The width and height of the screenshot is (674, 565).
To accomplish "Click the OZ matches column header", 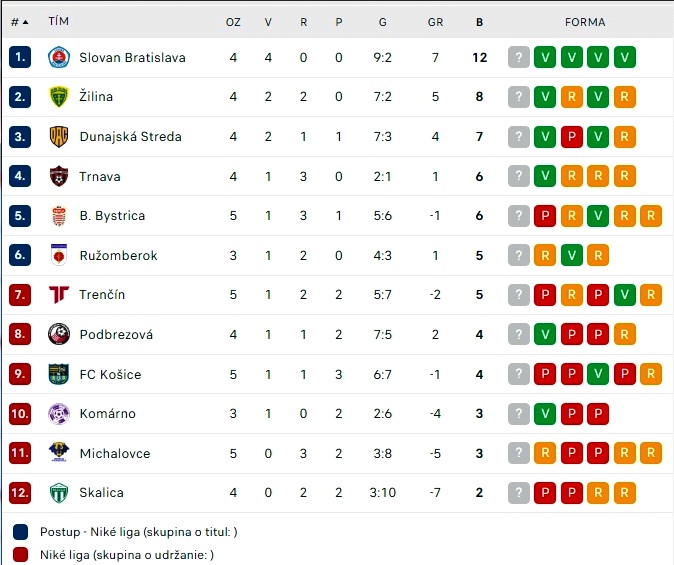I will (233, 22).
